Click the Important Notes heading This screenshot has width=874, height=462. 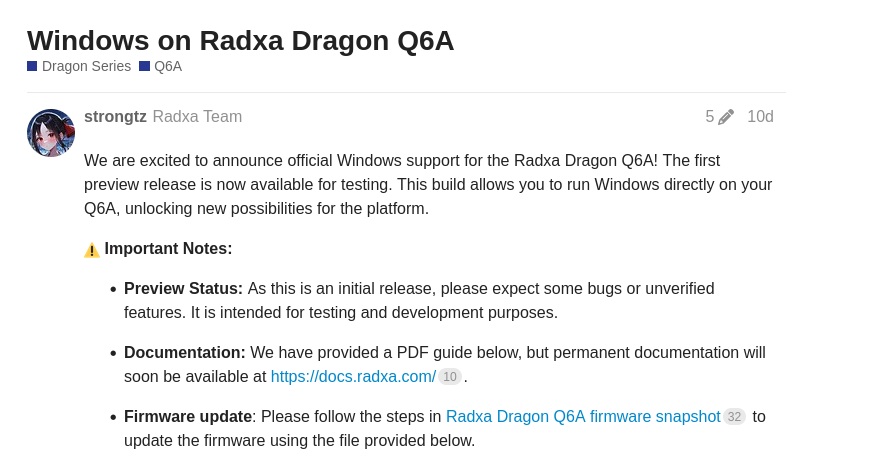tap(168, 249)
